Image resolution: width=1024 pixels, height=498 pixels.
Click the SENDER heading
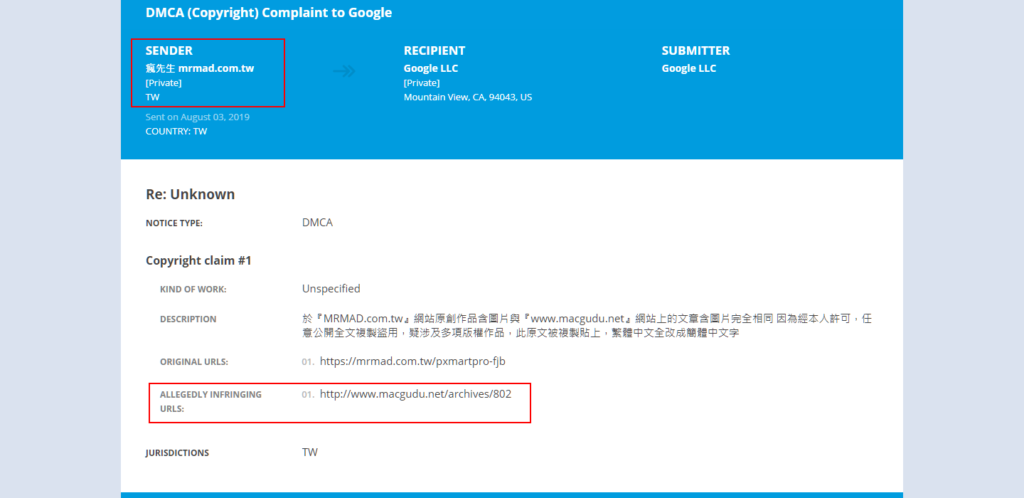[169, 51]
